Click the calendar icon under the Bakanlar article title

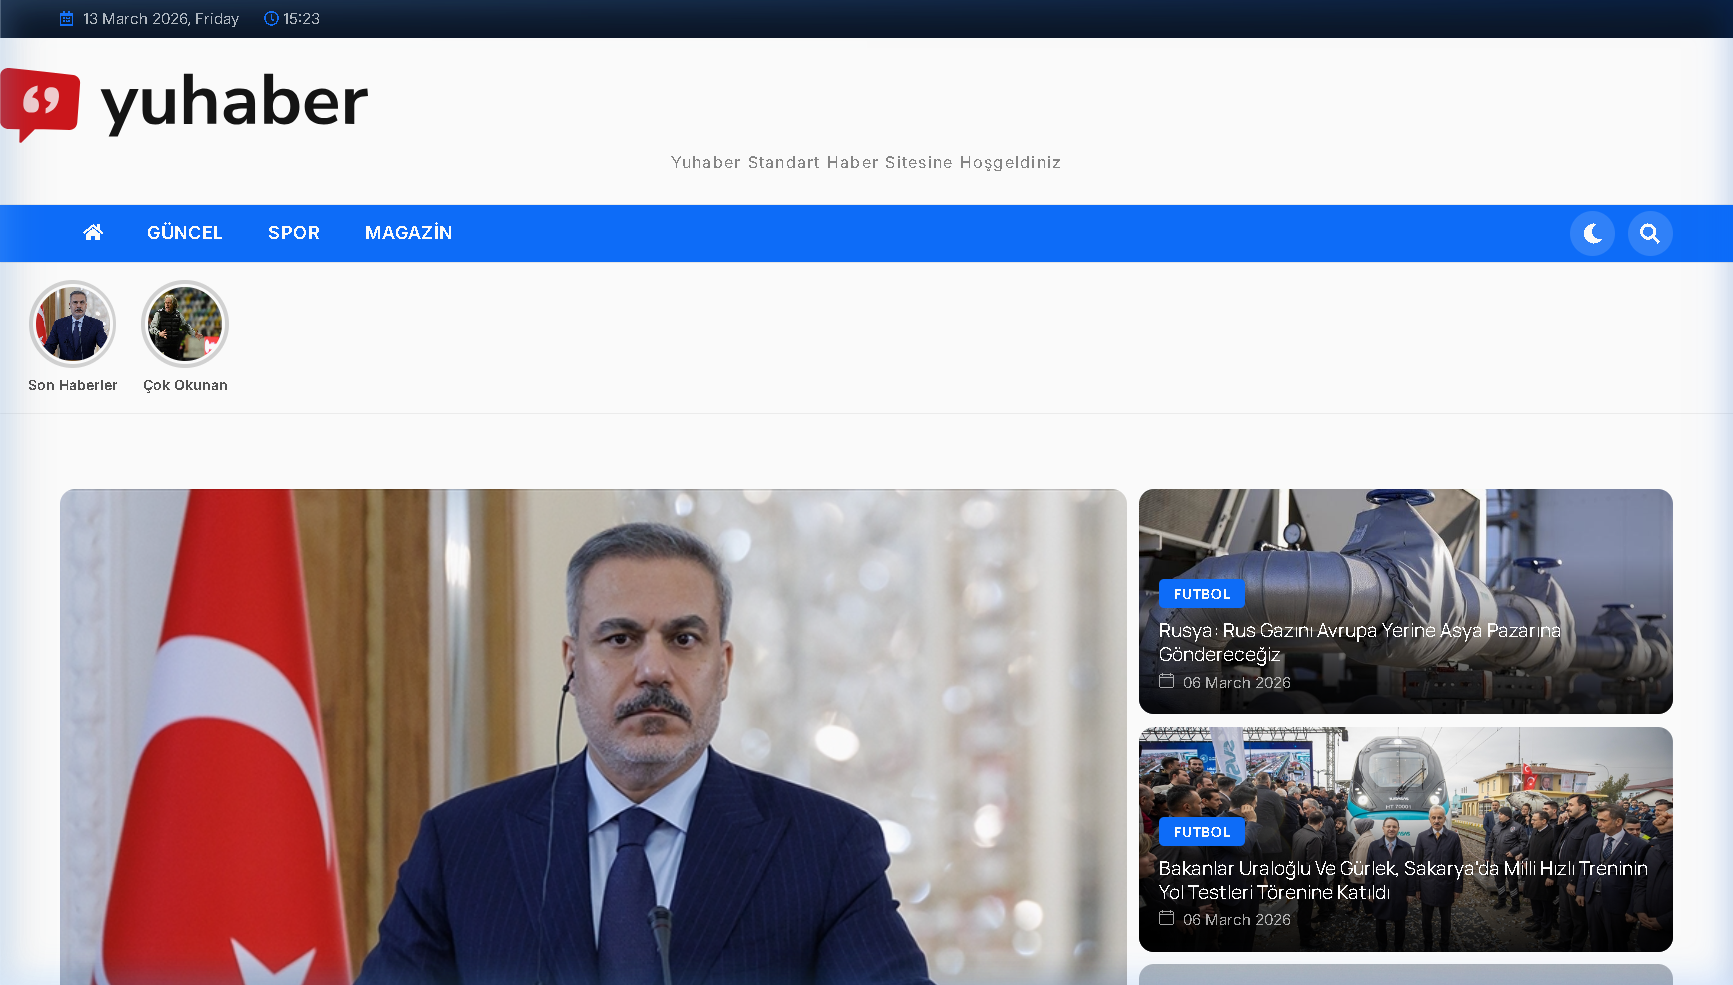(x=1167, y=919)
